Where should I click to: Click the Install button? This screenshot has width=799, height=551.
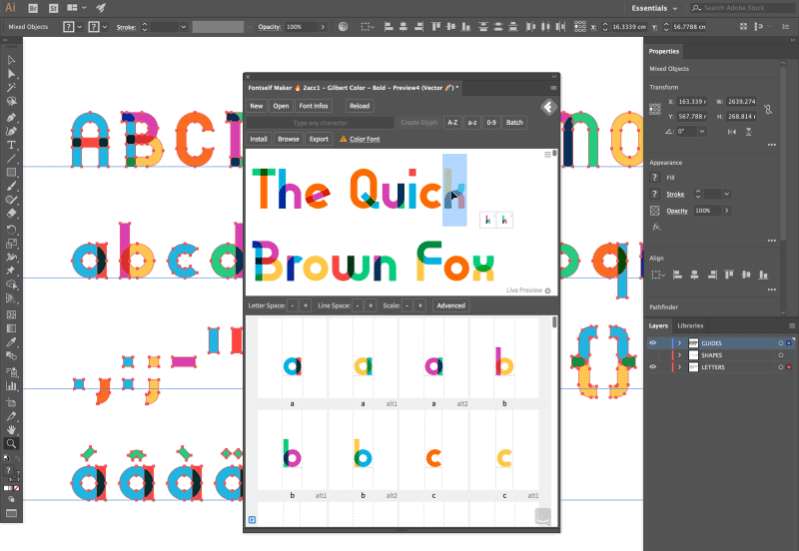tap(258, 139)
